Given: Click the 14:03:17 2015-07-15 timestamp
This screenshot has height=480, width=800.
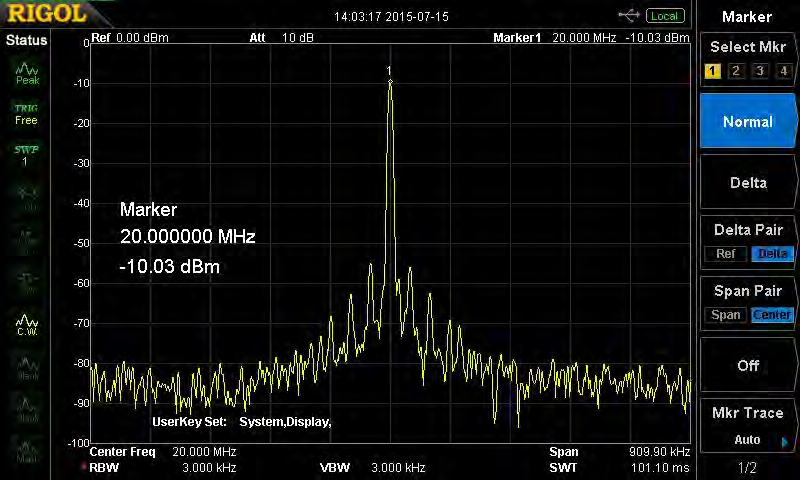Looking at the screenshot, I should pos(391,17).
